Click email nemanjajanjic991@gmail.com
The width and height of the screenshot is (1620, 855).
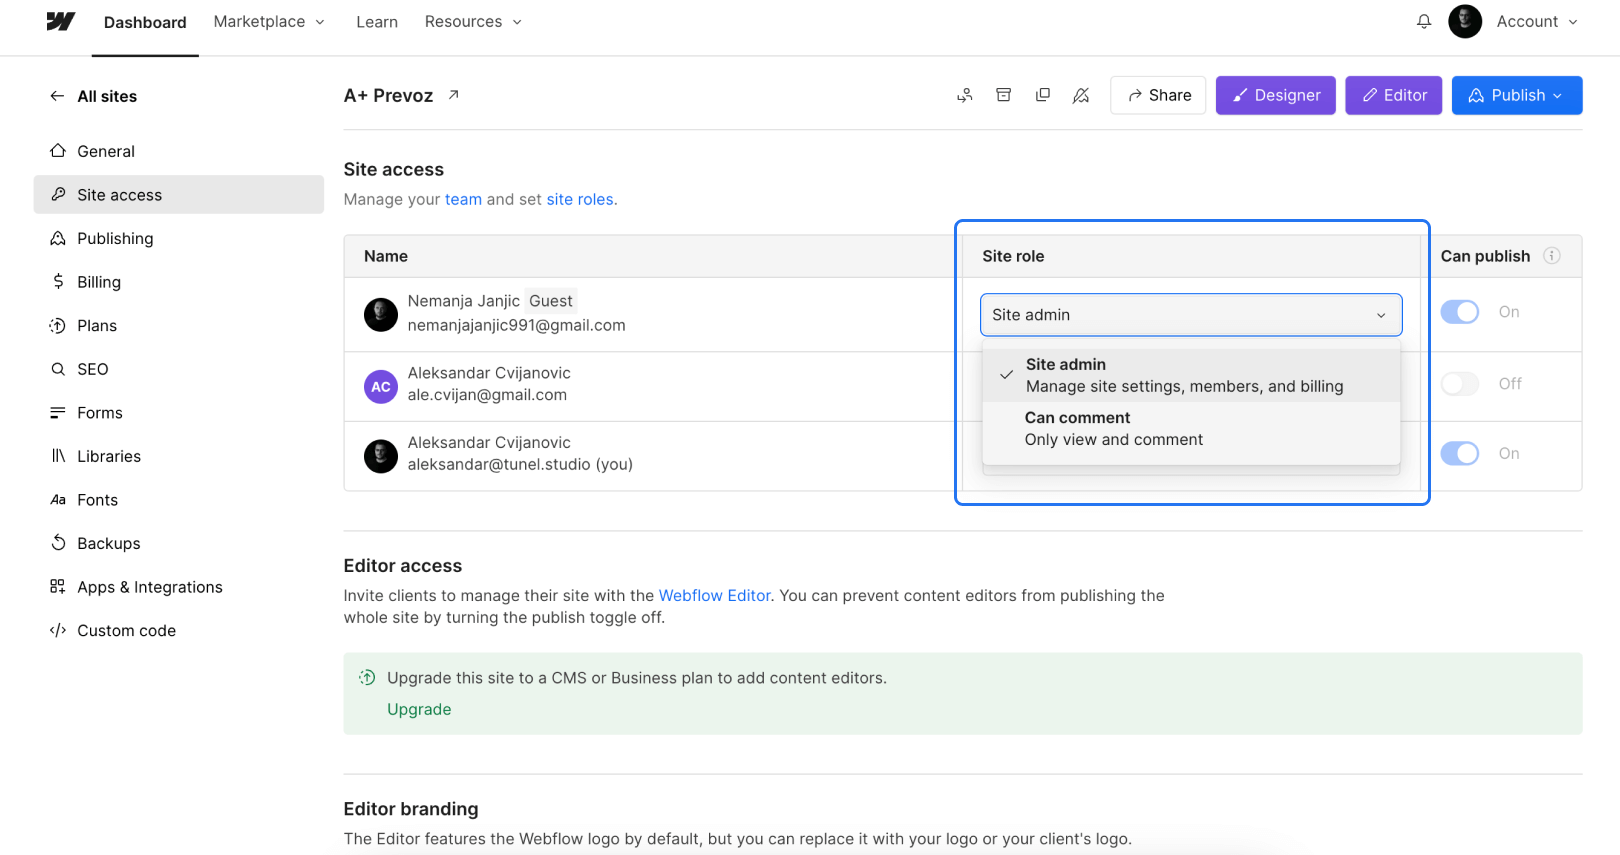coord(517,325)
